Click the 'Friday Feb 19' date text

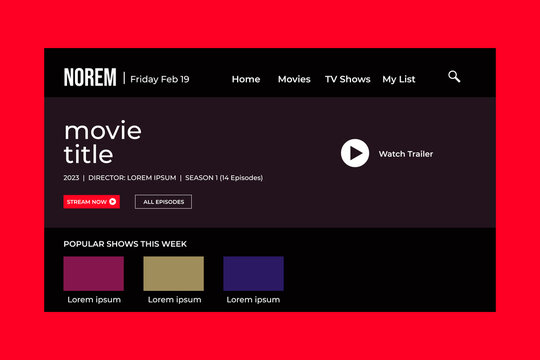(x=160, y=80)
